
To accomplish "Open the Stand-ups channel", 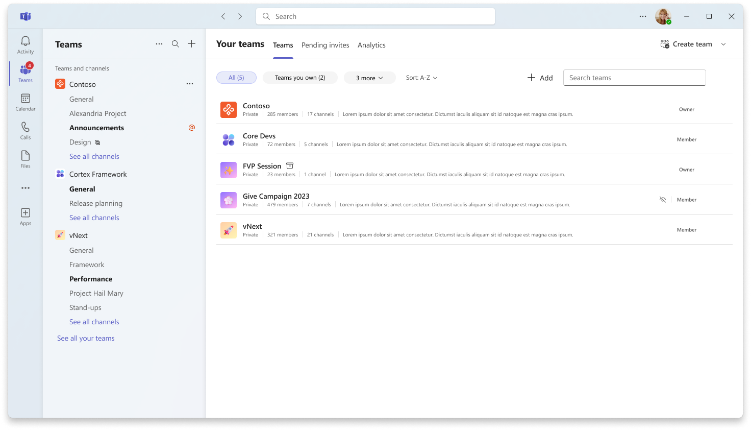I will (85, 307).
